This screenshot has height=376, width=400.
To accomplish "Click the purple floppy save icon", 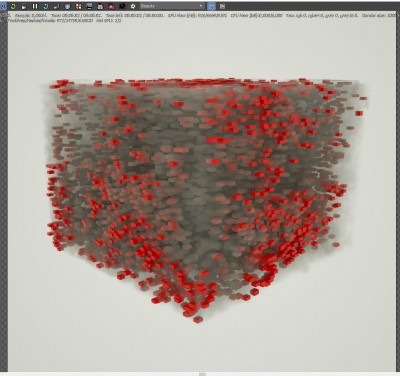I will (x=100, y=6).
